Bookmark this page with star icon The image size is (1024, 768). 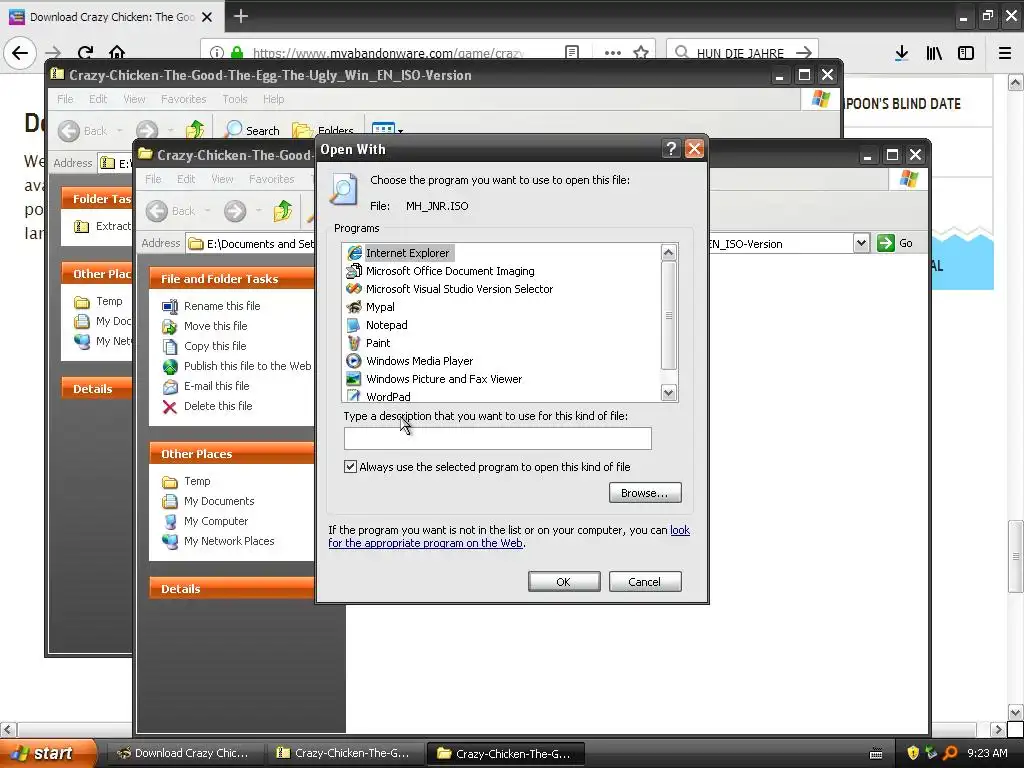[x=641, y=53]
